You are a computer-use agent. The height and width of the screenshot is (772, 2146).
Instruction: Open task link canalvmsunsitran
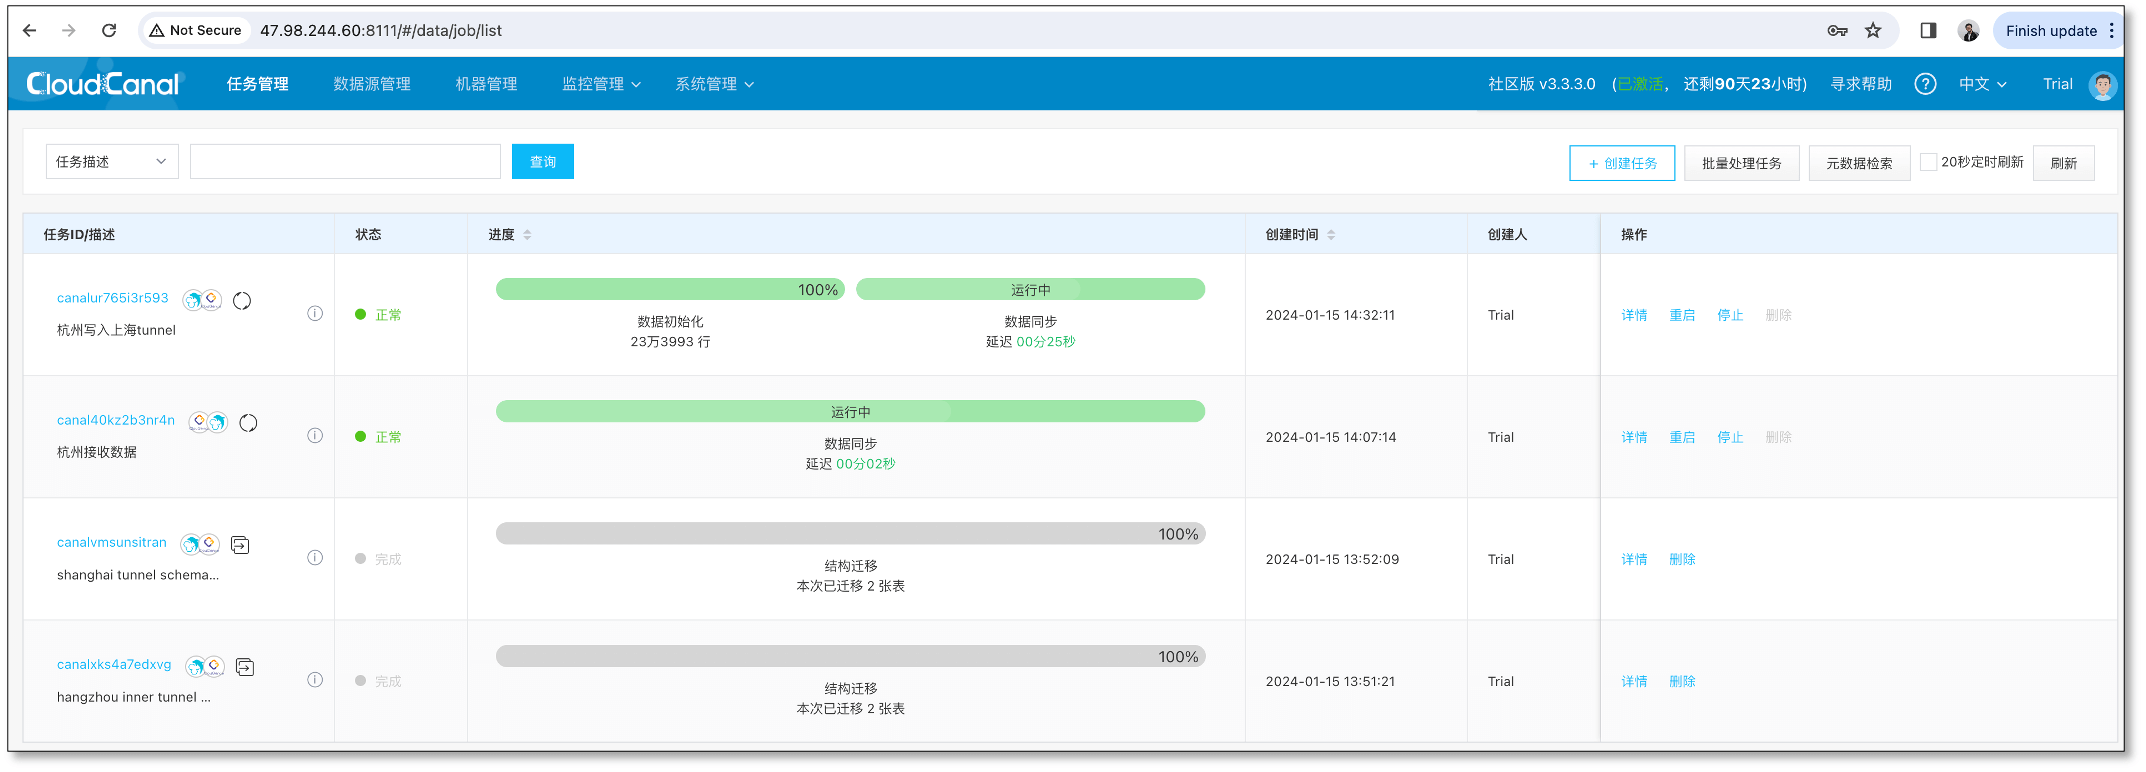[112, 542]
